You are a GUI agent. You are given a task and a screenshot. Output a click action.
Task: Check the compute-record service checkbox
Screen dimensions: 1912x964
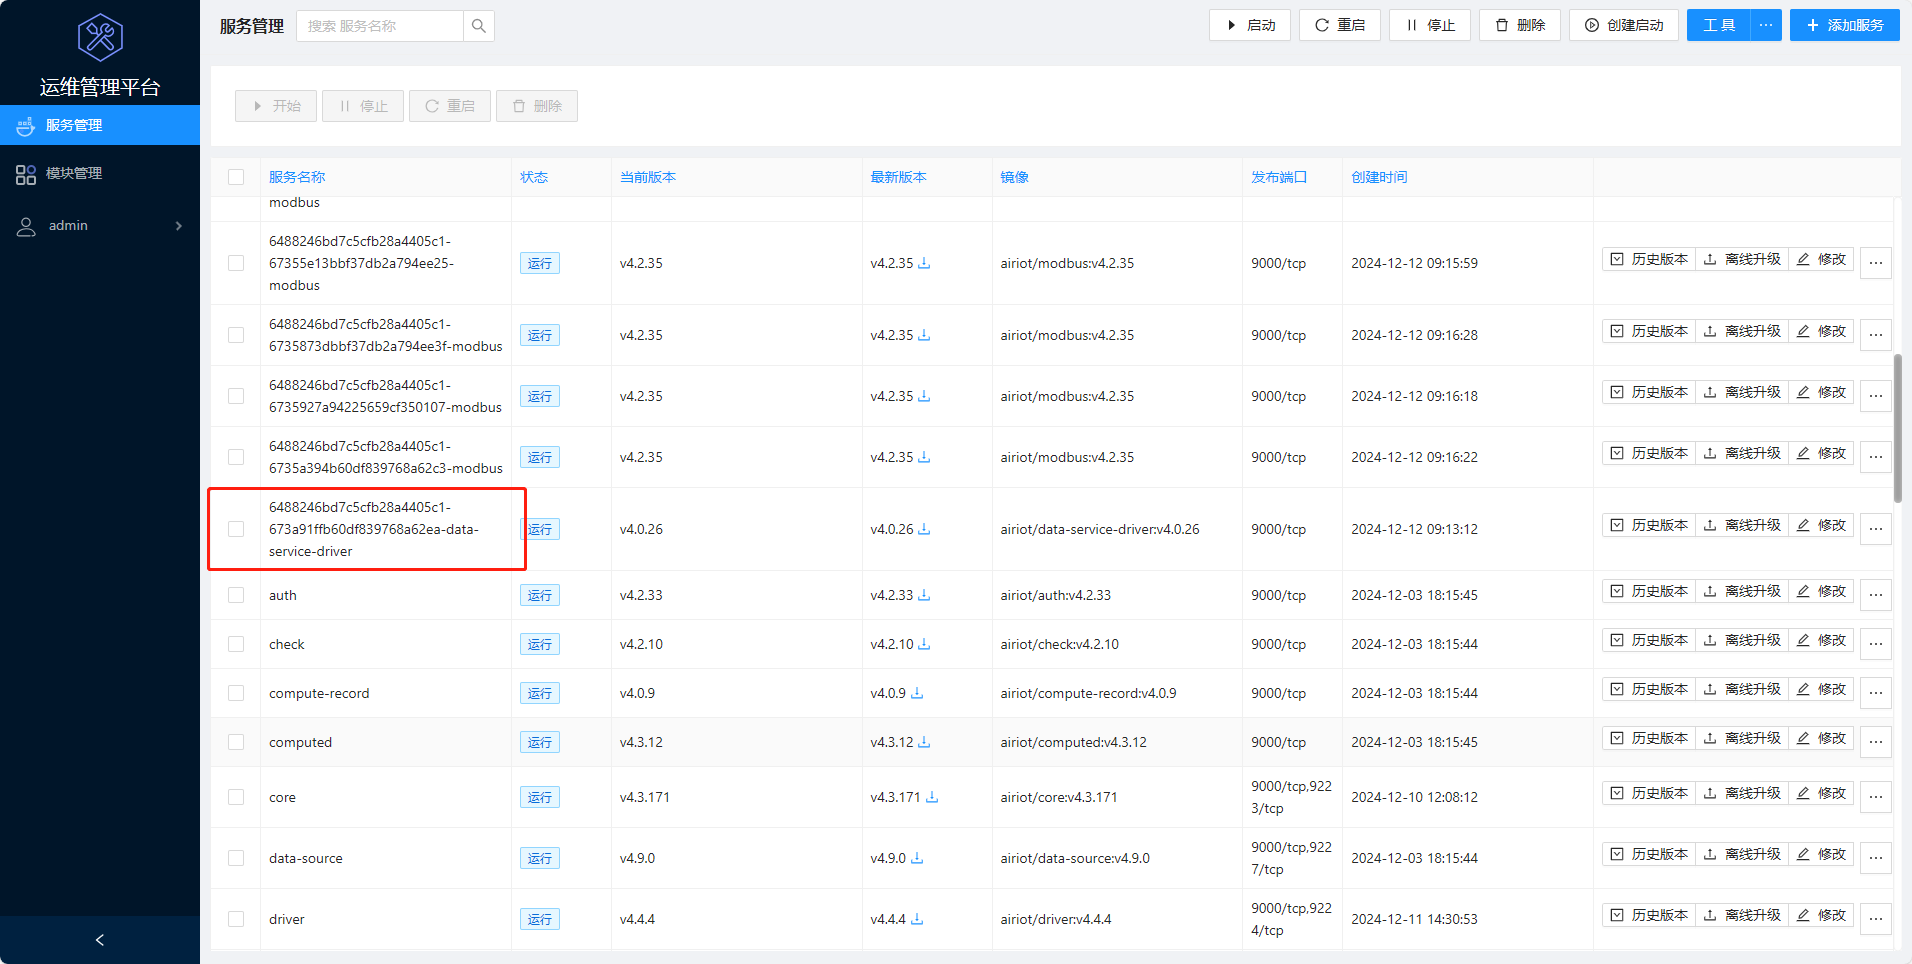point(236,693)
